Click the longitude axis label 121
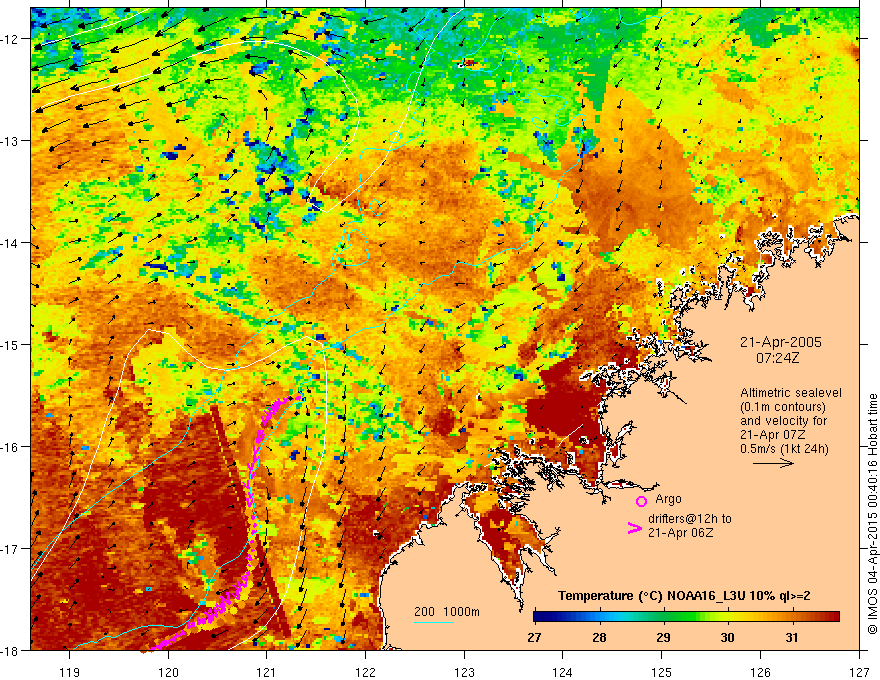 (x=267, y=672)
